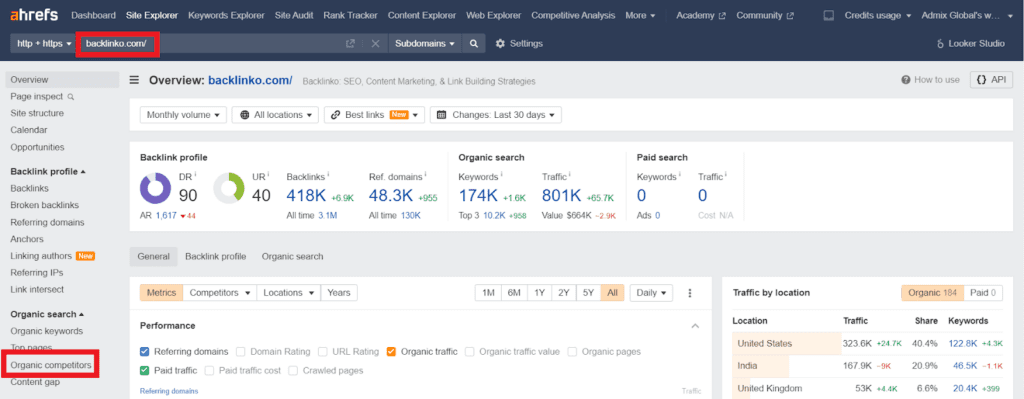Open Site Audit
This screenshot has width=1024, height=399.
click(x=294, y=15)
